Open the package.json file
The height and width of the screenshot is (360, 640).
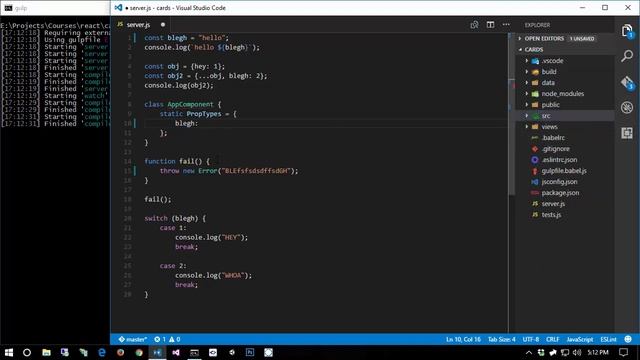point(560,193)
